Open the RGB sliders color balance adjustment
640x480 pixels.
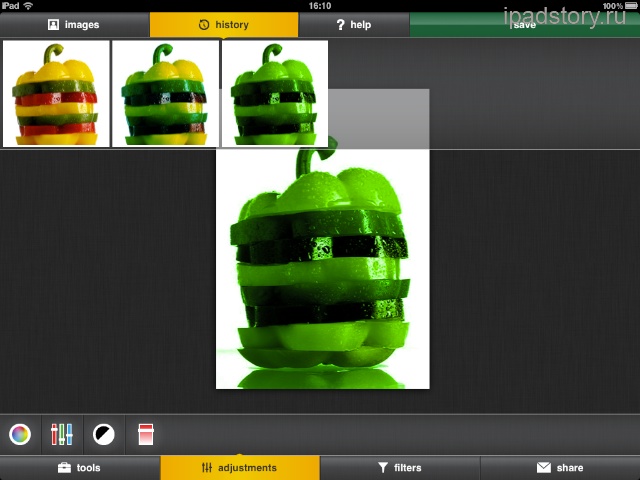[x=62, y=434]
